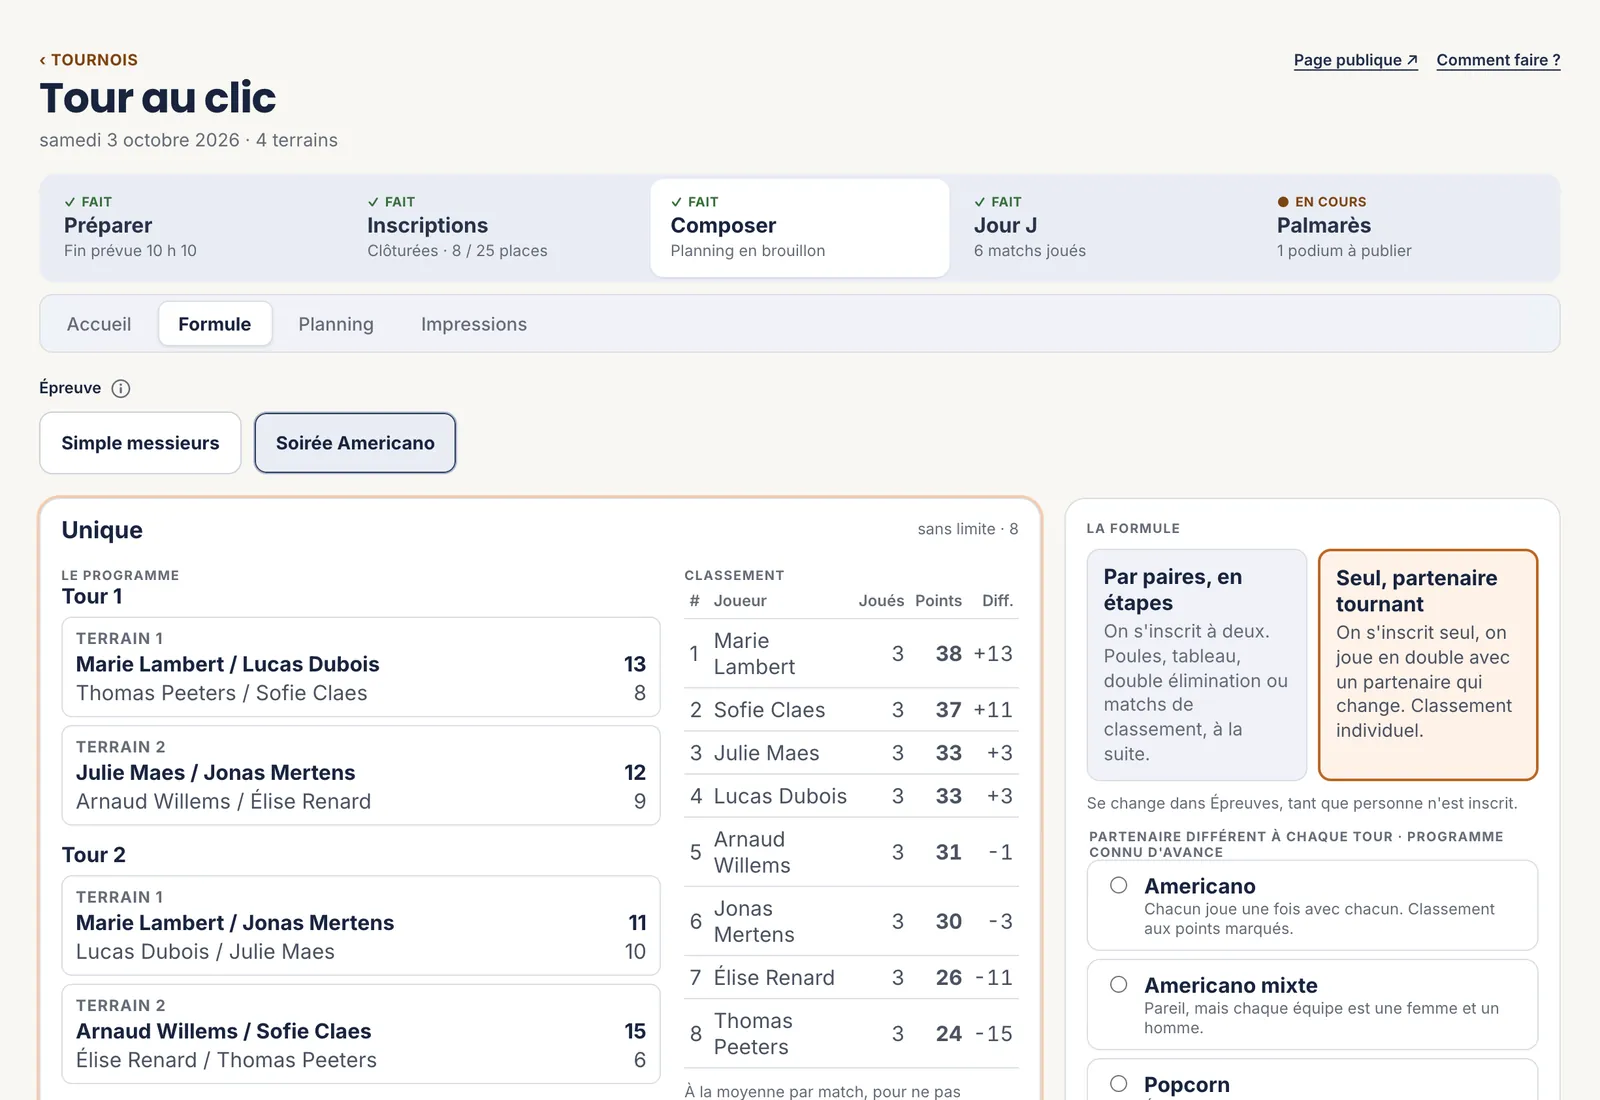Choose the Seul, partenaire tournant formula
Viewport: 1600px width, 1100px height.
point(1428,665)
